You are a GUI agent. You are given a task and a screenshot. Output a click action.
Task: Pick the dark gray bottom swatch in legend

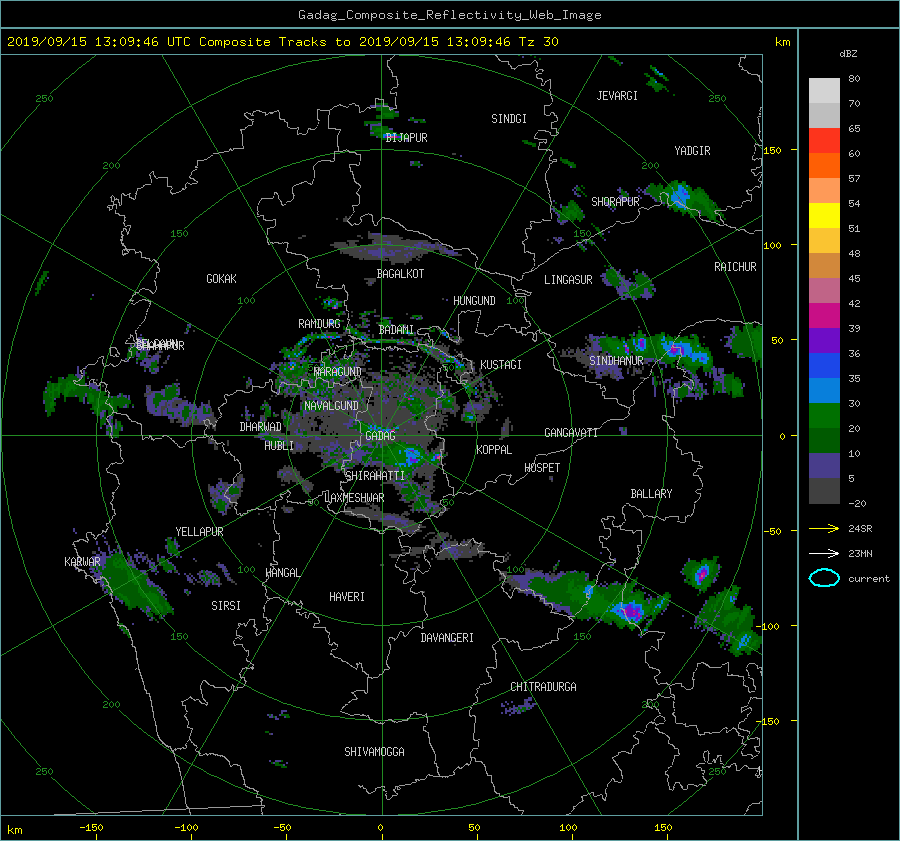824,490
